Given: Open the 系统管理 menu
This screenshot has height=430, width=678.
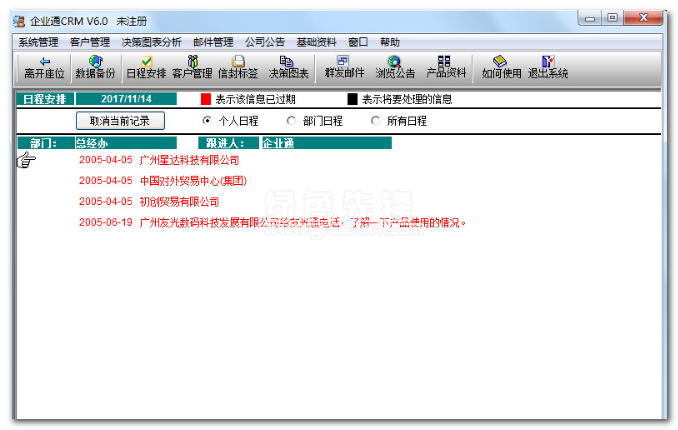Looking at the screenshot, I should pyautogui.click(x=38, y=42).
